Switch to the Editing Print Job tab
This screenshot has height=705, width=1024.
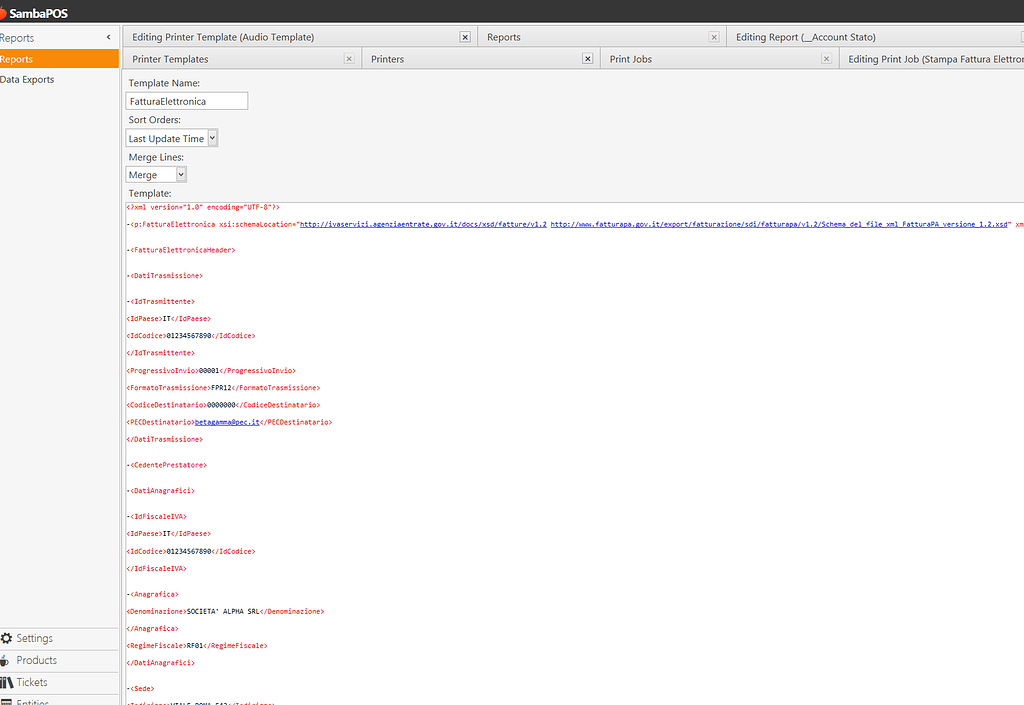(935, 59)
